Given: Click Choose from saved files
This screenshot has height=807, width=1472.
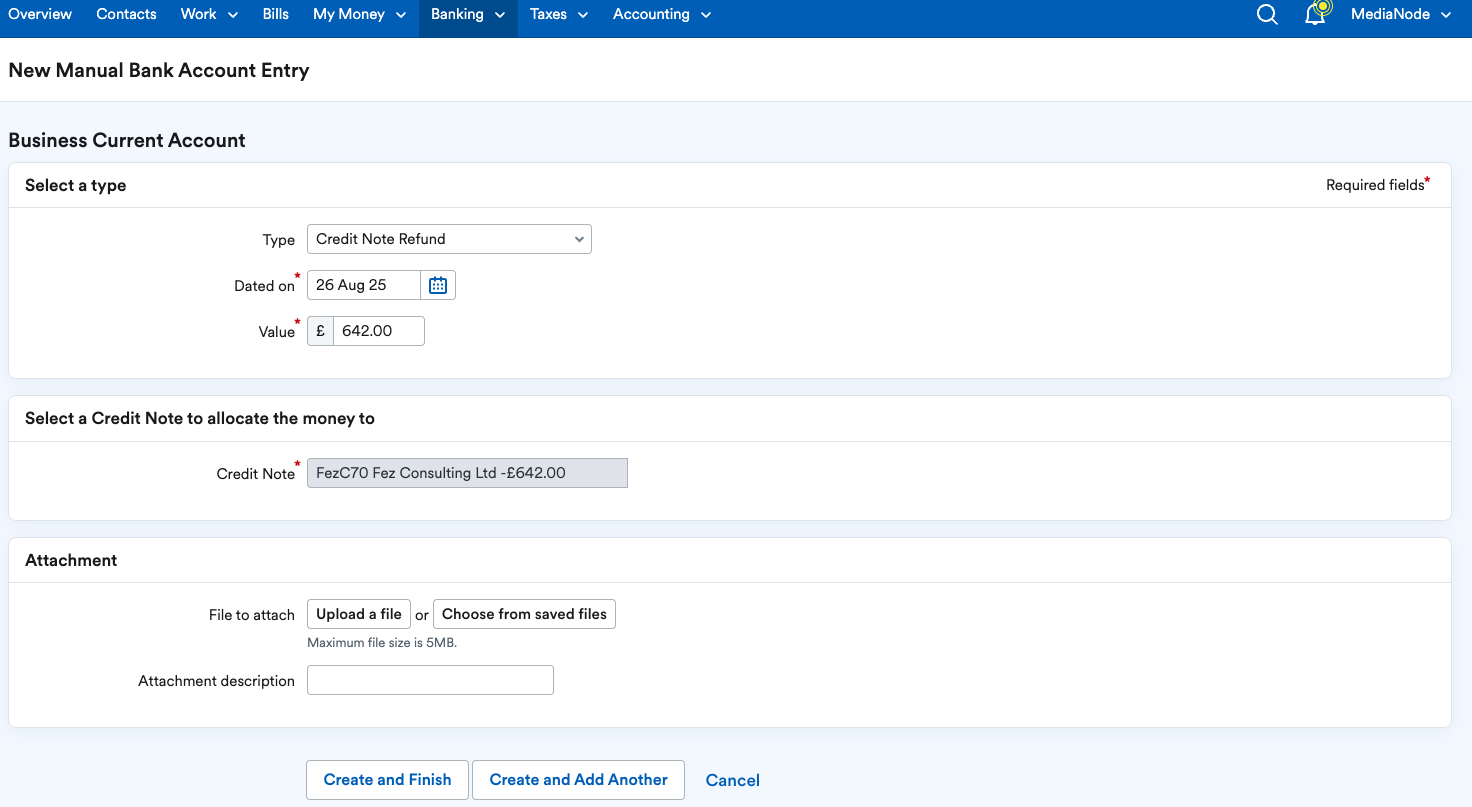Looking at the screenshot, I should pos(524,614).
